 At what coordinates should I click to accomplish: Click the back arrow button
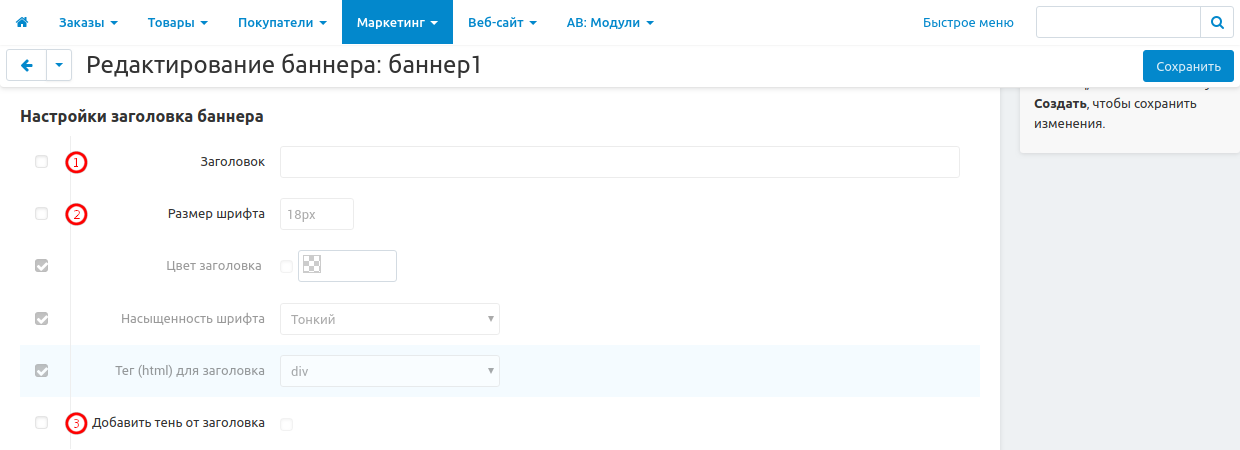tap(26, 66)
